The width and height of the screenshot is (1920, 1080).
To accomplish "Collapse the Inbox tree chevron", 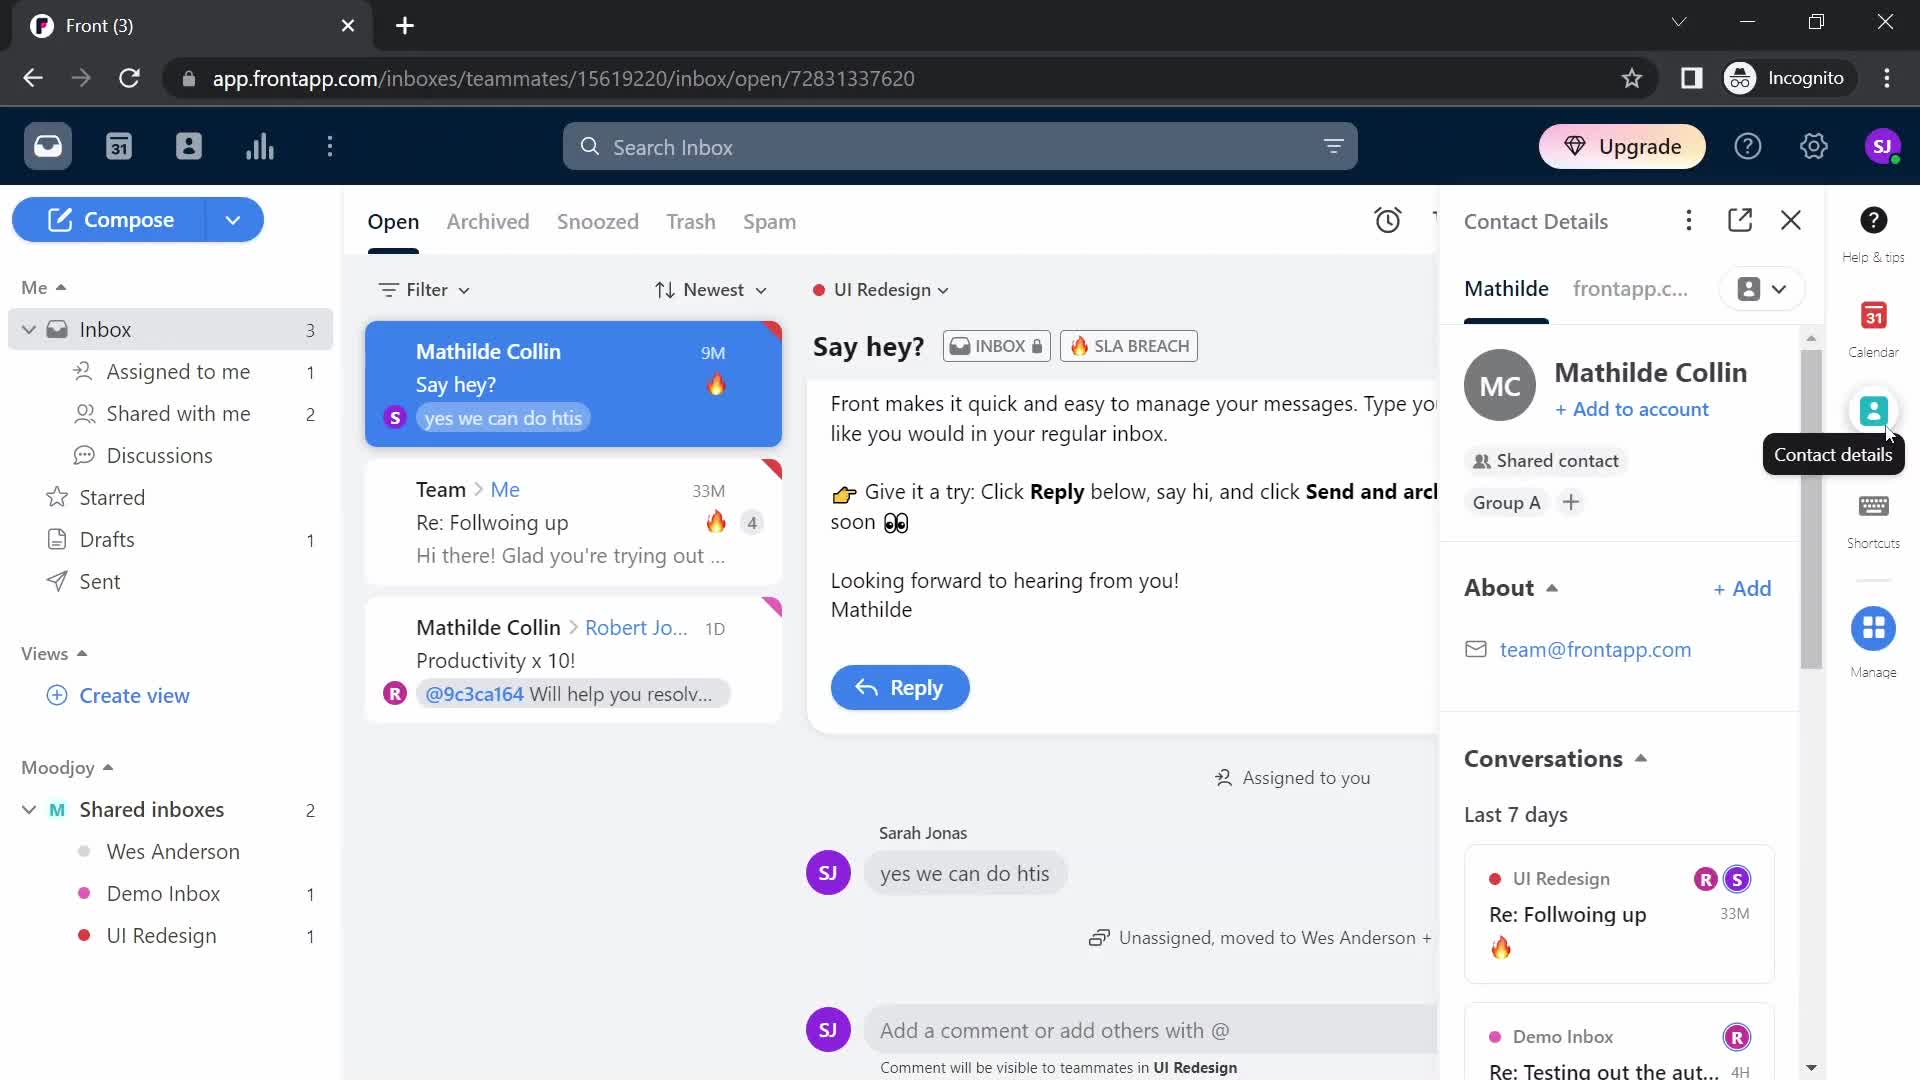I will tap(29, 330).
